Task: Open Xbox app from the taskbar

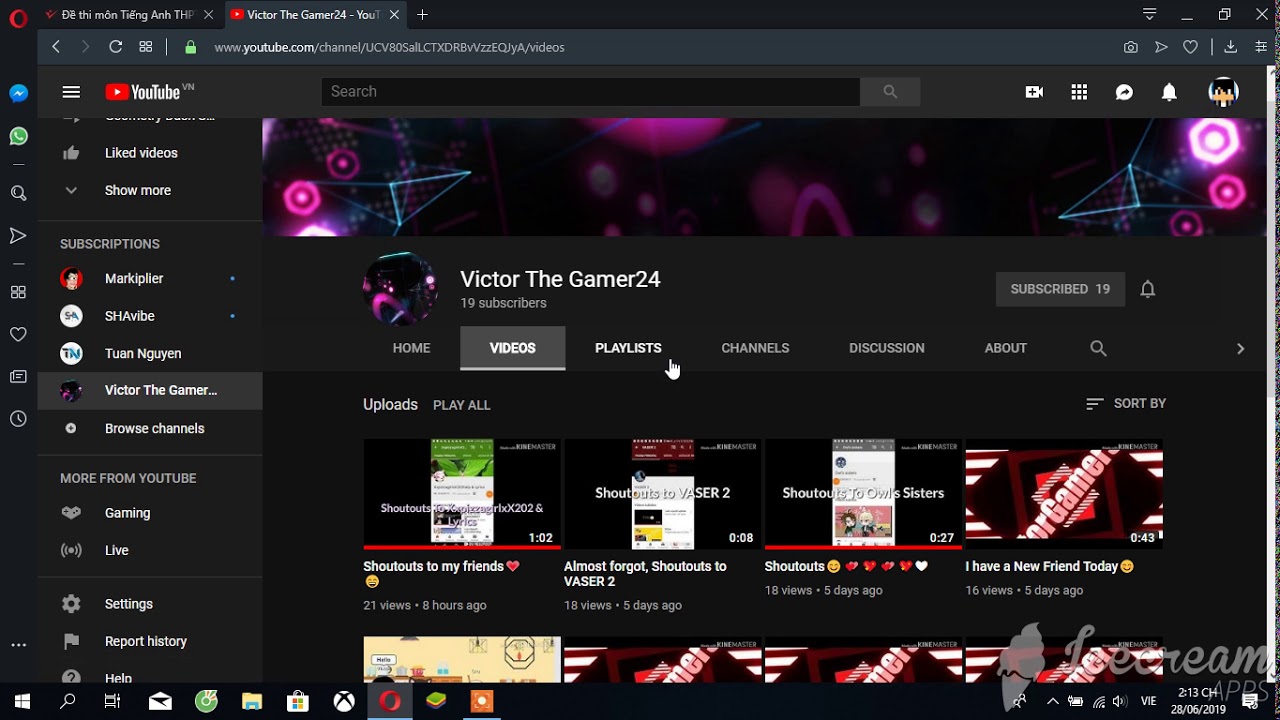Action: [343, 701]
